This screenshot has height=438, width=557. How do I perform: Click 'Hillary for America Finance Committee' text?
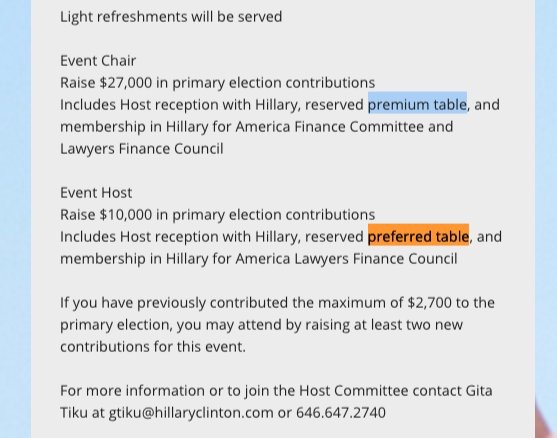(294, 127)
